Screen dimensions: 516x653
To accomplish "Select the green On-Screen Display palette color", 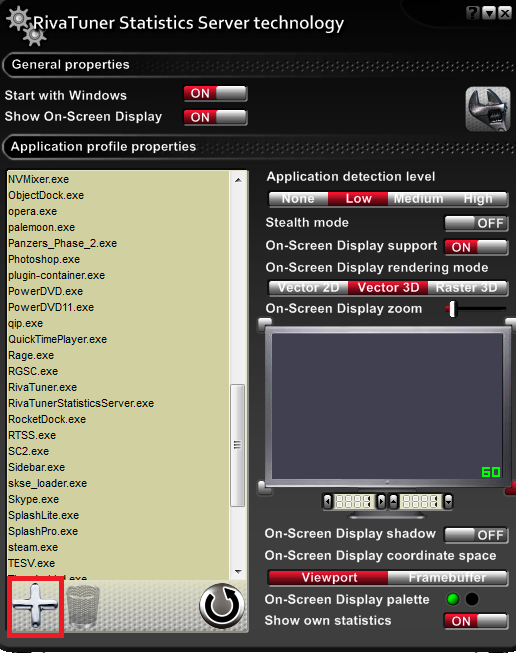I will (453, 599).
